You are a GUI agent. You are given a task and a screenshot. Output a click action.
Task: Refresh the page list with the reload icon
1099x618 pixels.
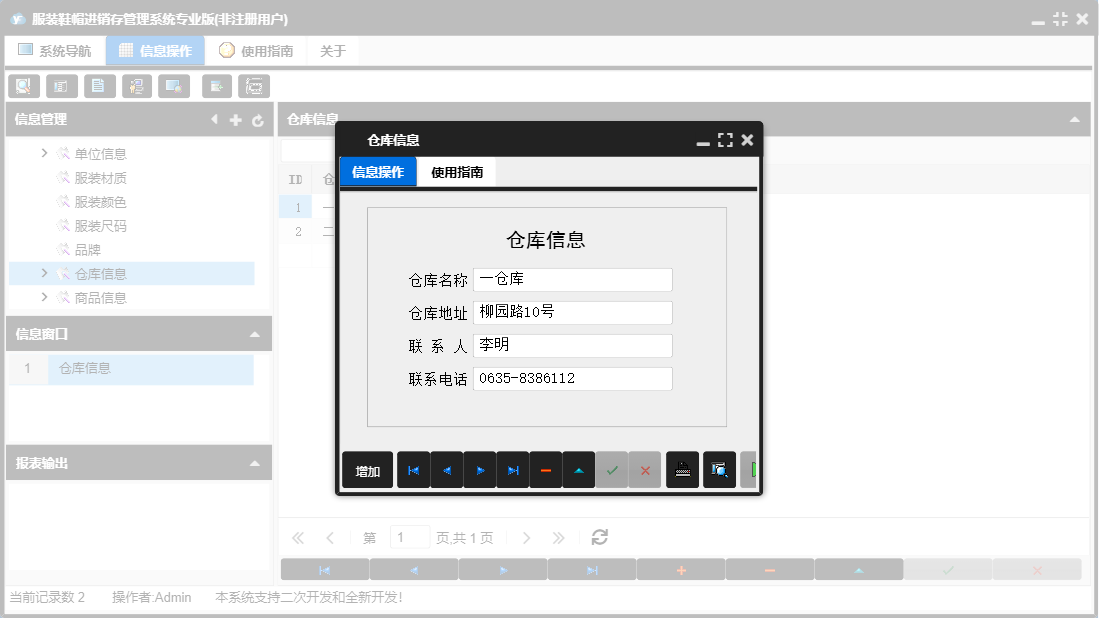[598, 537]
